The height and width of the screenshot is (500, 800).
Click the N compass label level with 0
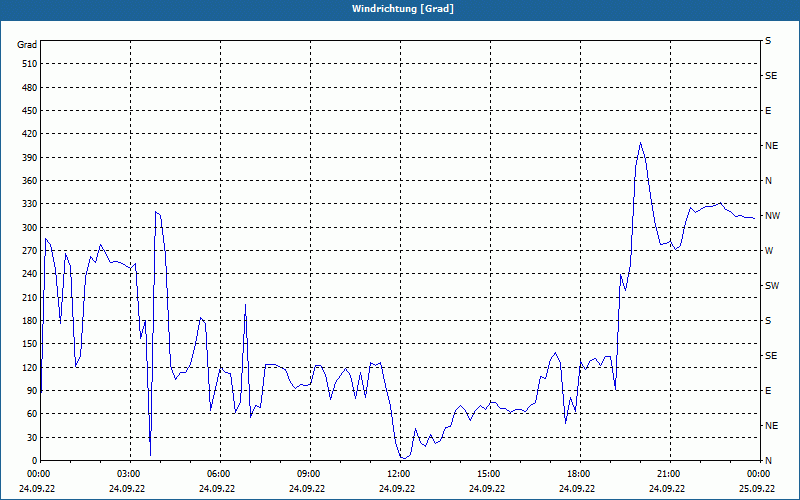coord(769,461)
